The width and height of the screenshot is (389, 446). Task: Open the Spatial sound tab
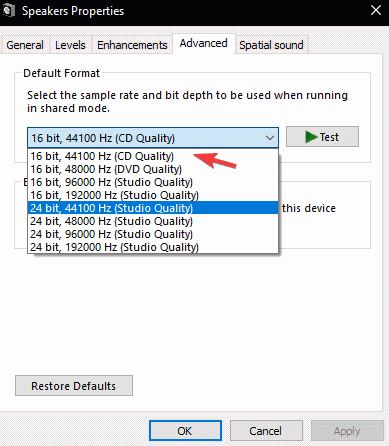271,45
